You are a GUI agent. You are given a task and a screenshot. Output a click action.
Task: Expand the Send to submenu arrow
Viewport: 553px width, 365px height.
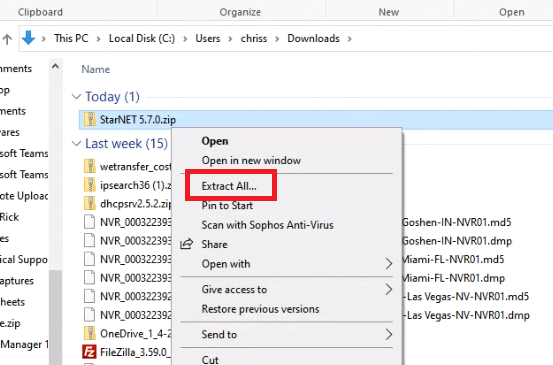point(389,334)
